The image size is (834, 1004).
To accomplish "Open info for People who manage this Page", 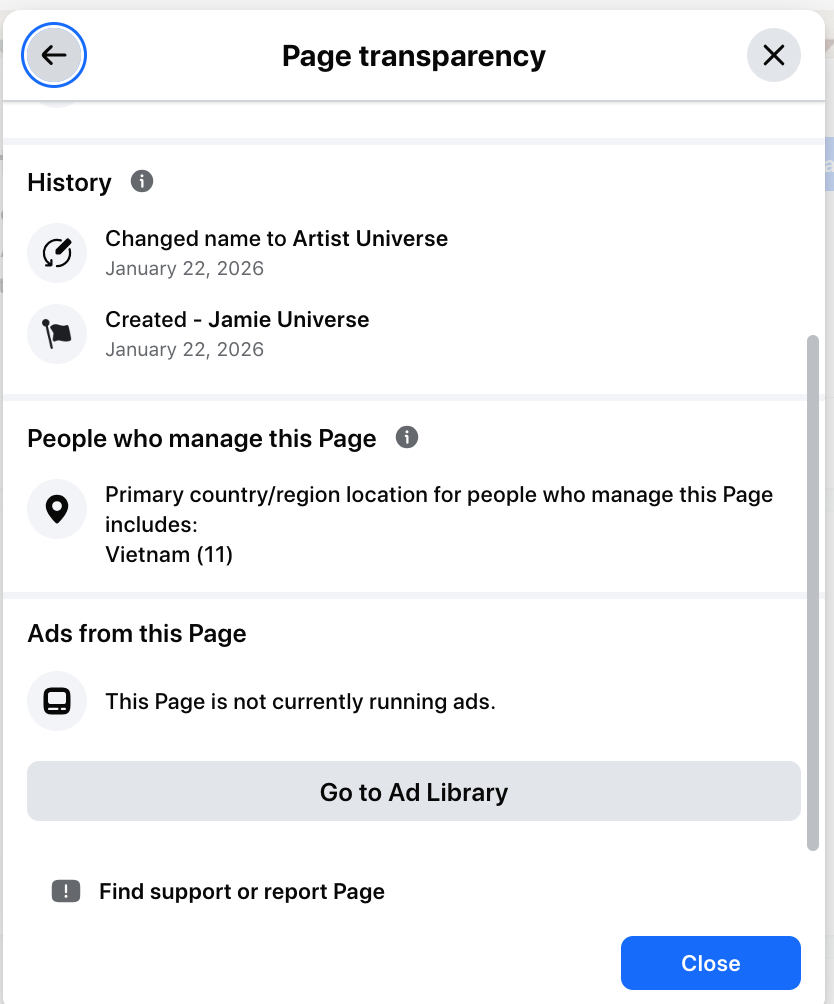I will pos(406,438).
